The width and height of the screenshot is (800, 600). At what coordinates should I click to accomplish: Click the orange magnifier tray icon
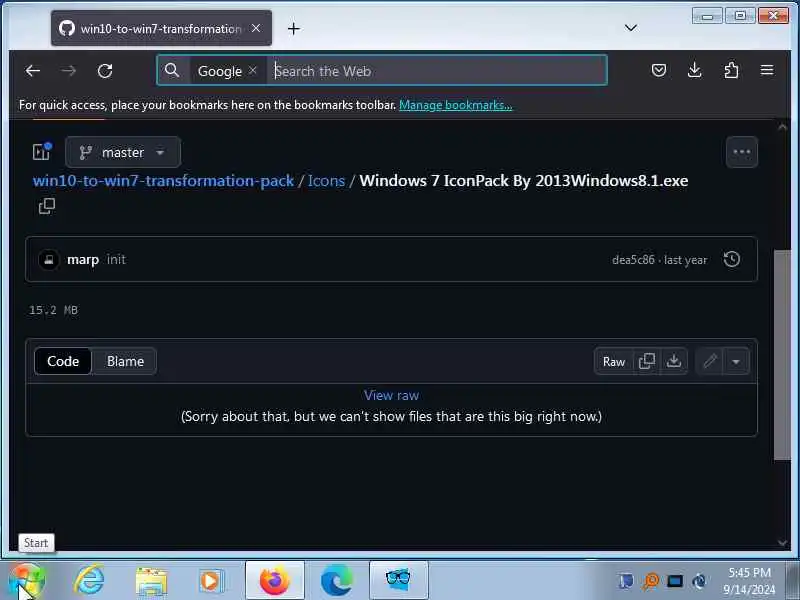tap(651, 581)
